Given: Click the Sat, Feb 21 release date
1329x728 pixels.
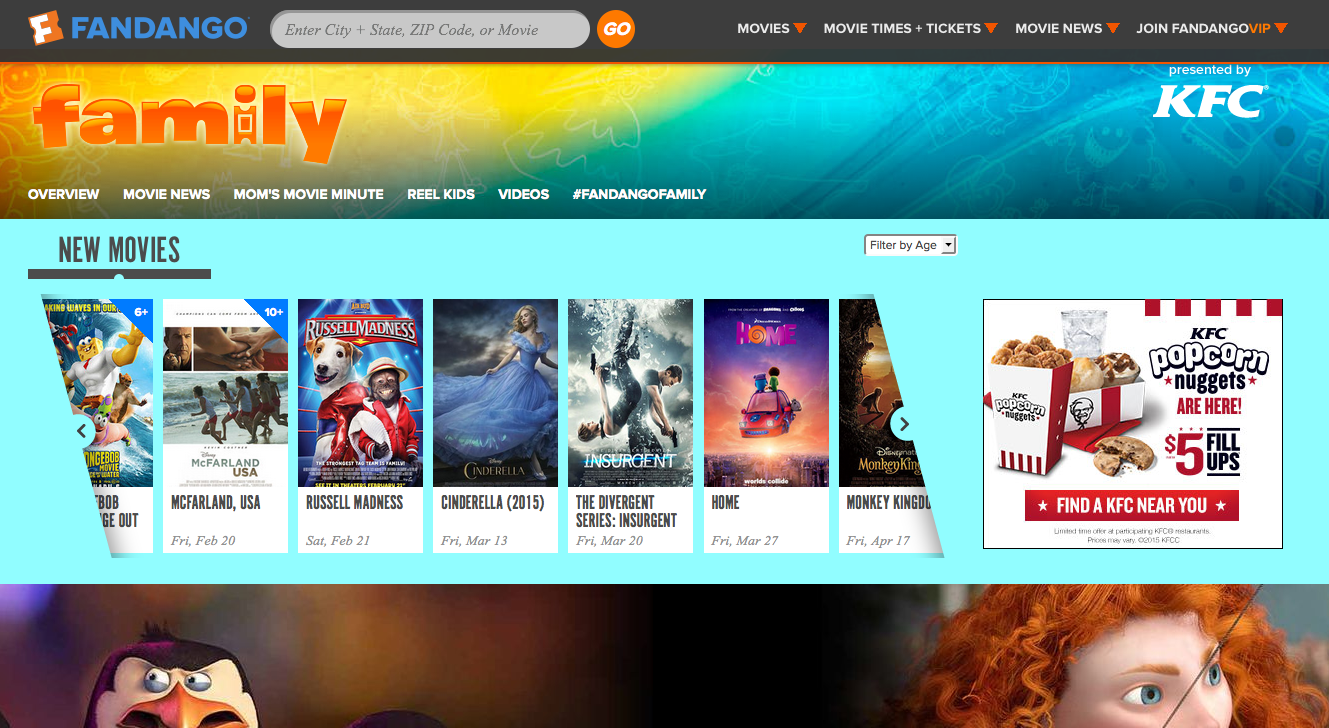Looking at the screenshot, I should tap(338, 541).
